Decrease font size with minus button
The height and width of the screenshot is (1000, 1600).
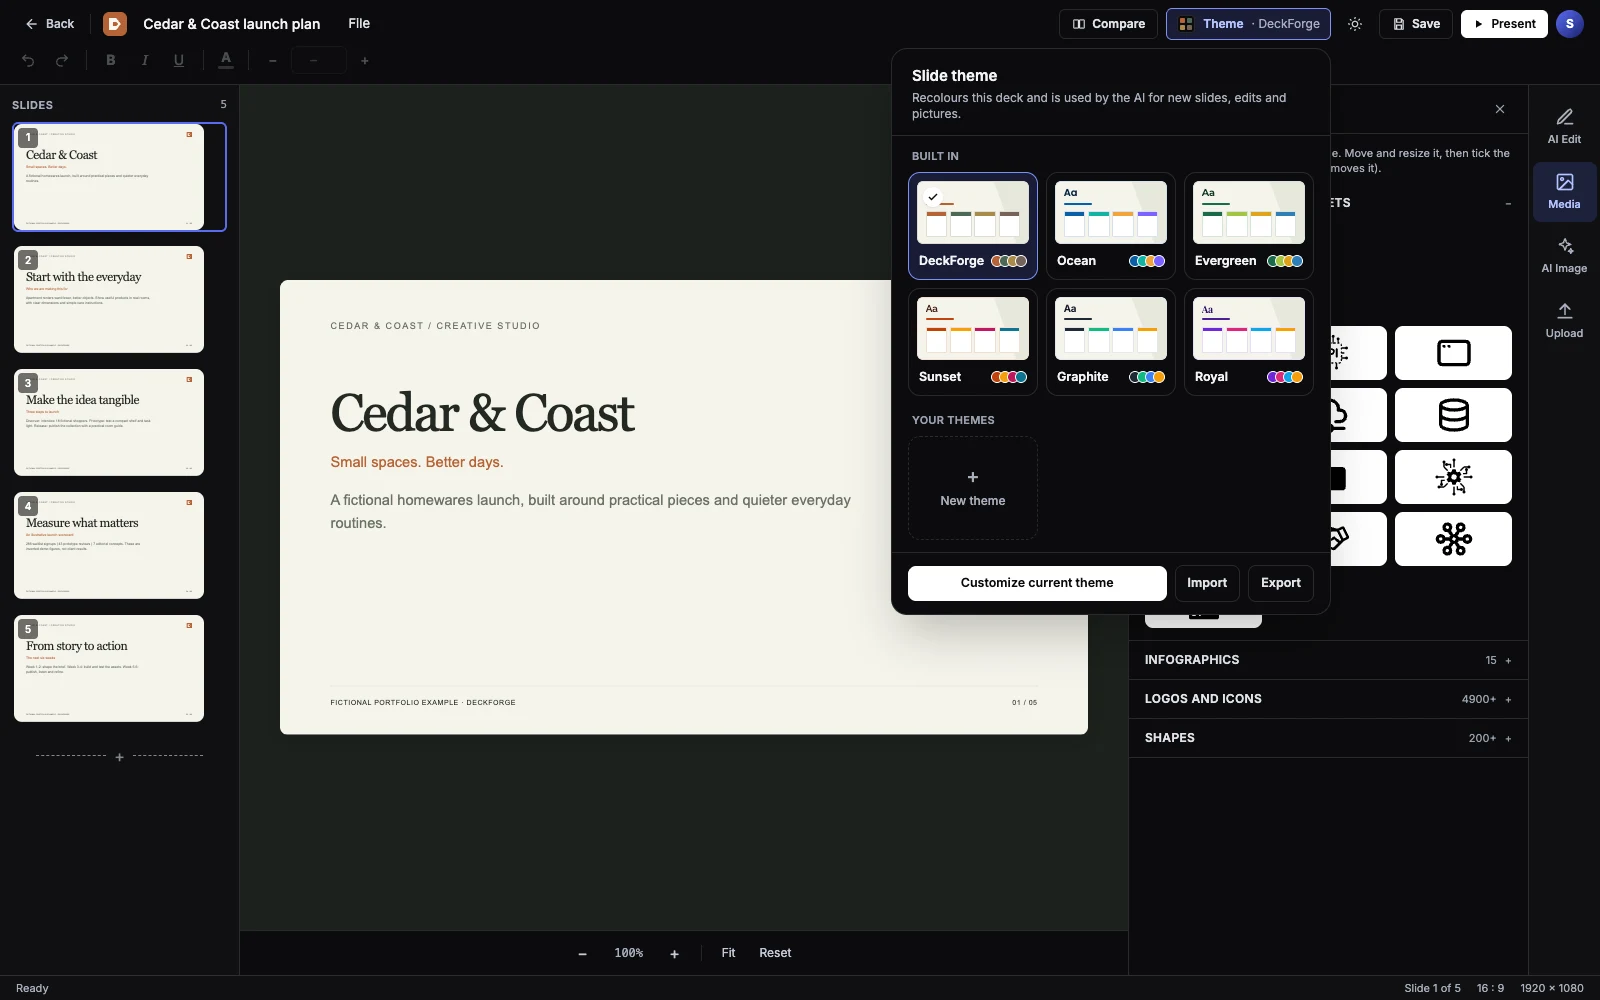(272, 61)
